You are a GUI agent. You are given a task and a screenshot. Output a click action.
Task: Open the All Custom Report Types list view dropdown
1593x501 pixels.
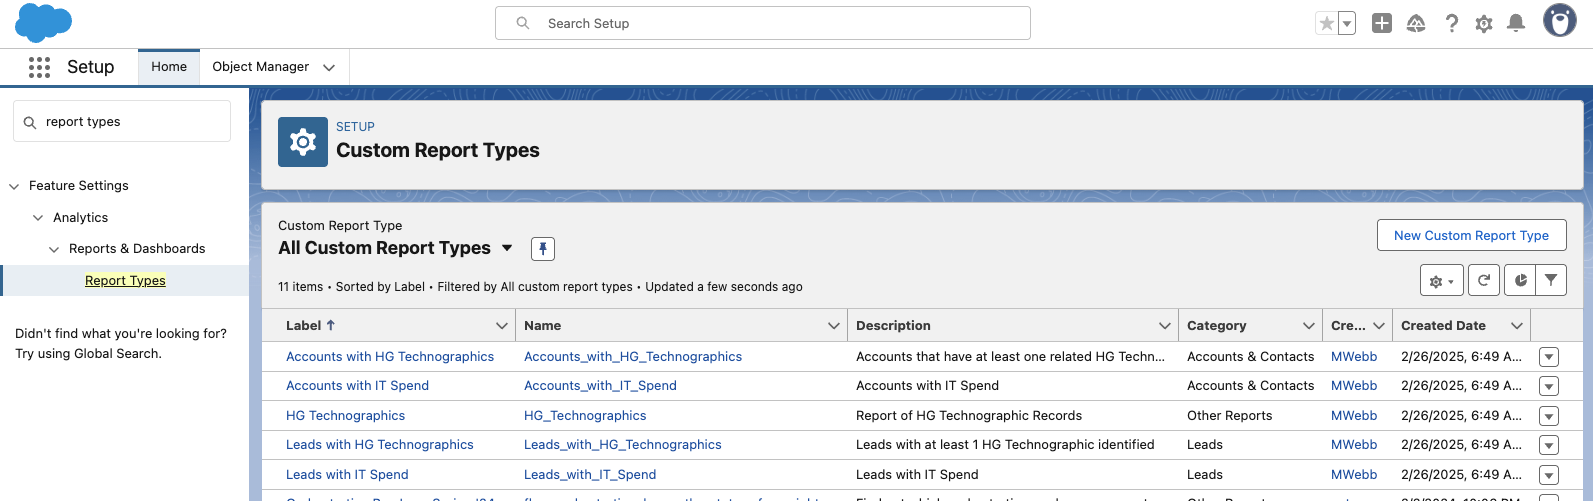[507, 248]
